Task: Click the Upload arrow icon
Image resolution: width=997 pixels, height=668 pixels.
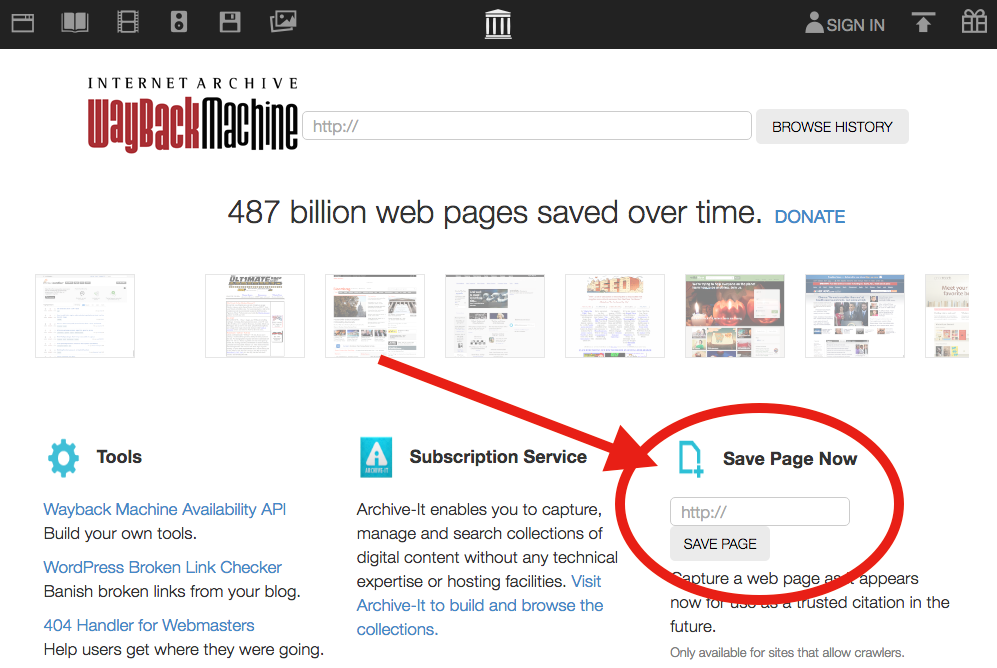Action: 923,22
